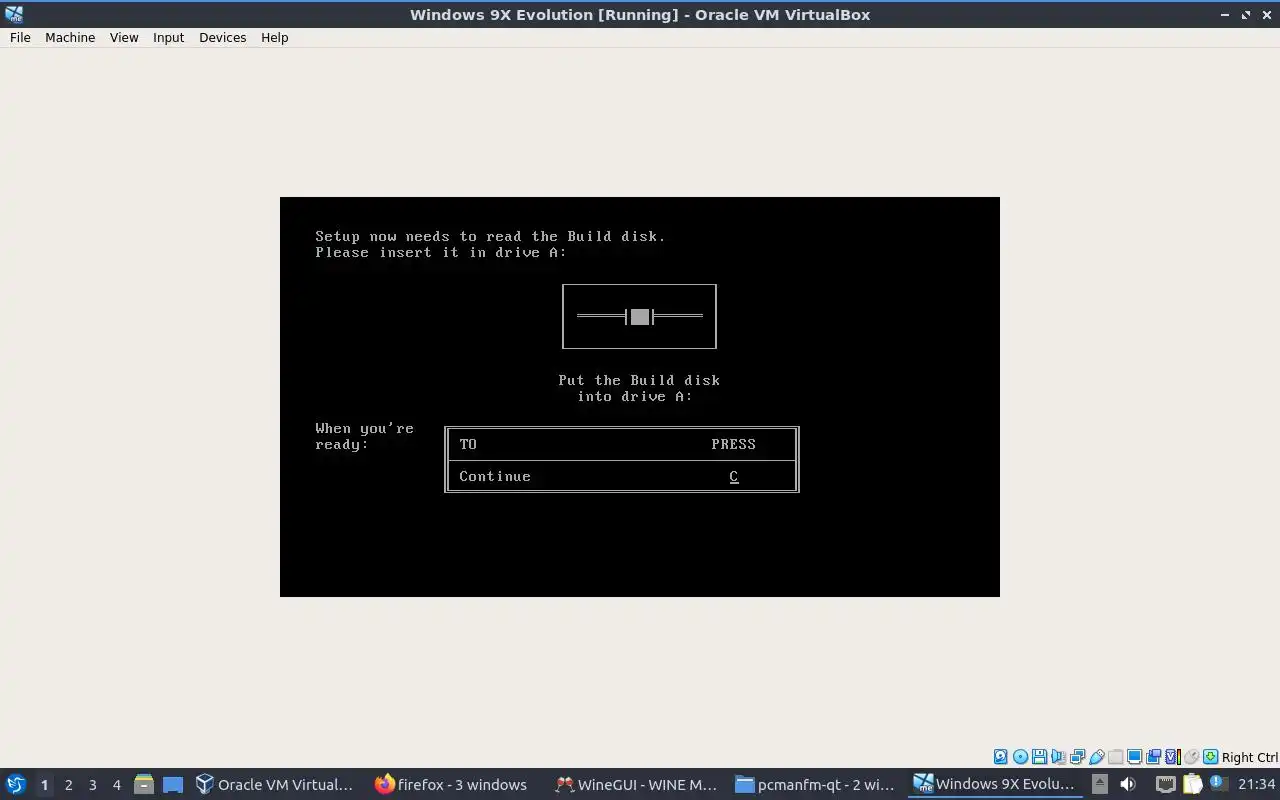Open the file manager launcher in panel
This screenshot has height=800, width=1280.
[x=143, y=784]
